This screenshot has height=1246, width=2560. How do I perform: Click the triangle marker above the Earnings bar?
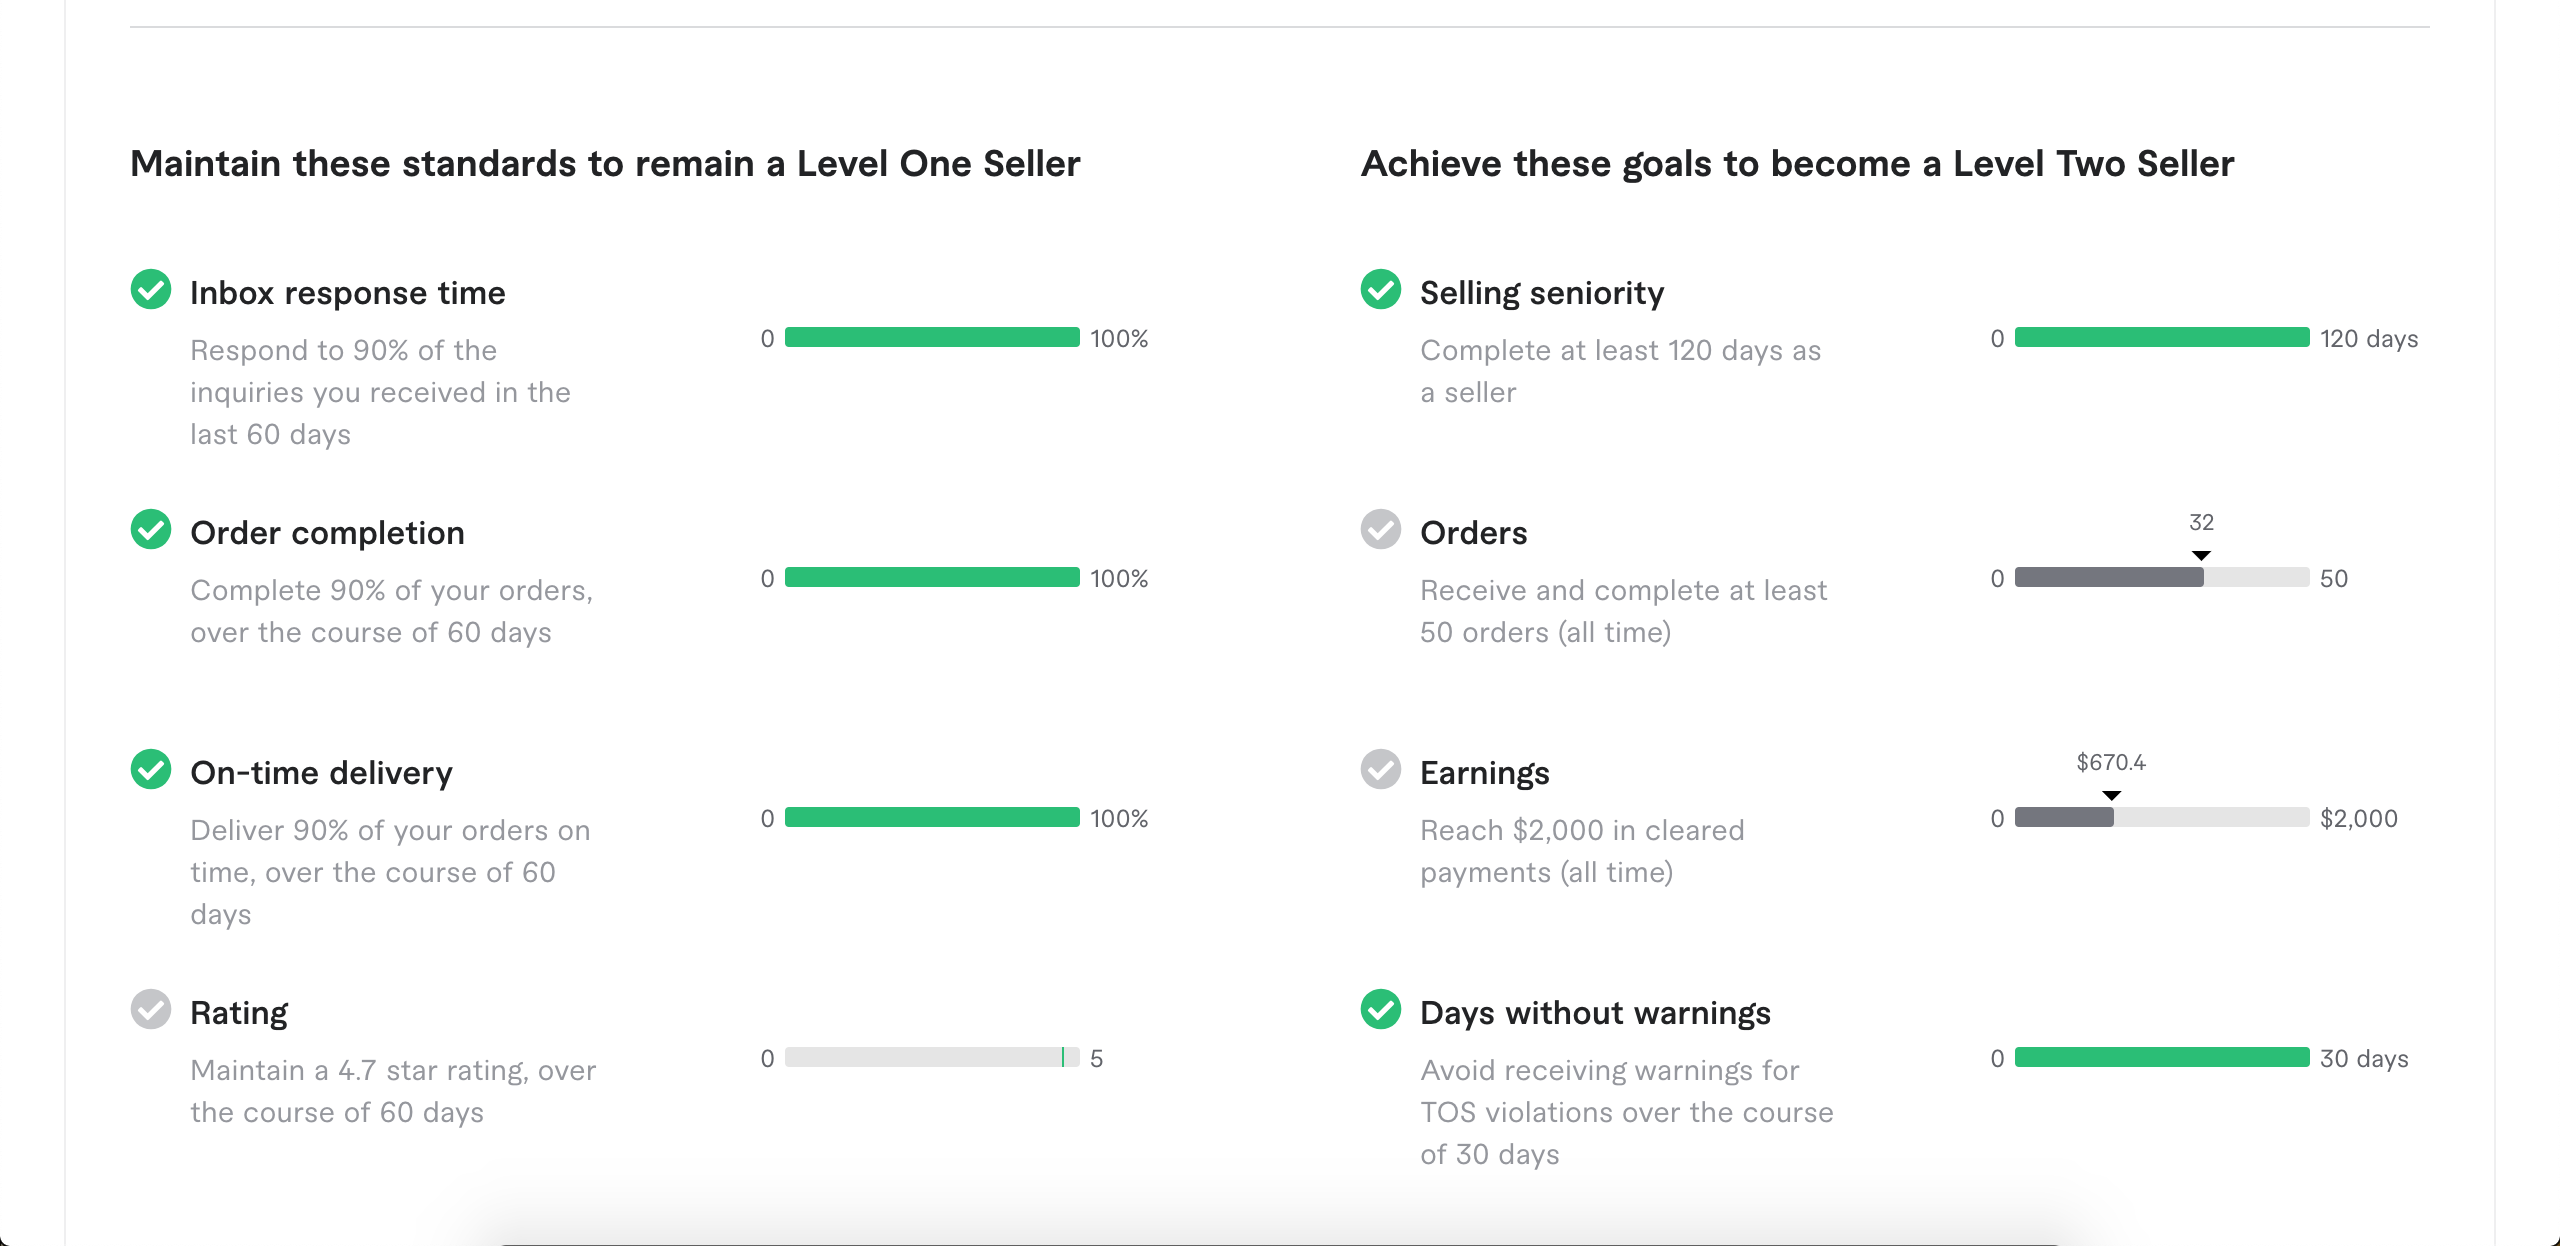[2112, 795]
